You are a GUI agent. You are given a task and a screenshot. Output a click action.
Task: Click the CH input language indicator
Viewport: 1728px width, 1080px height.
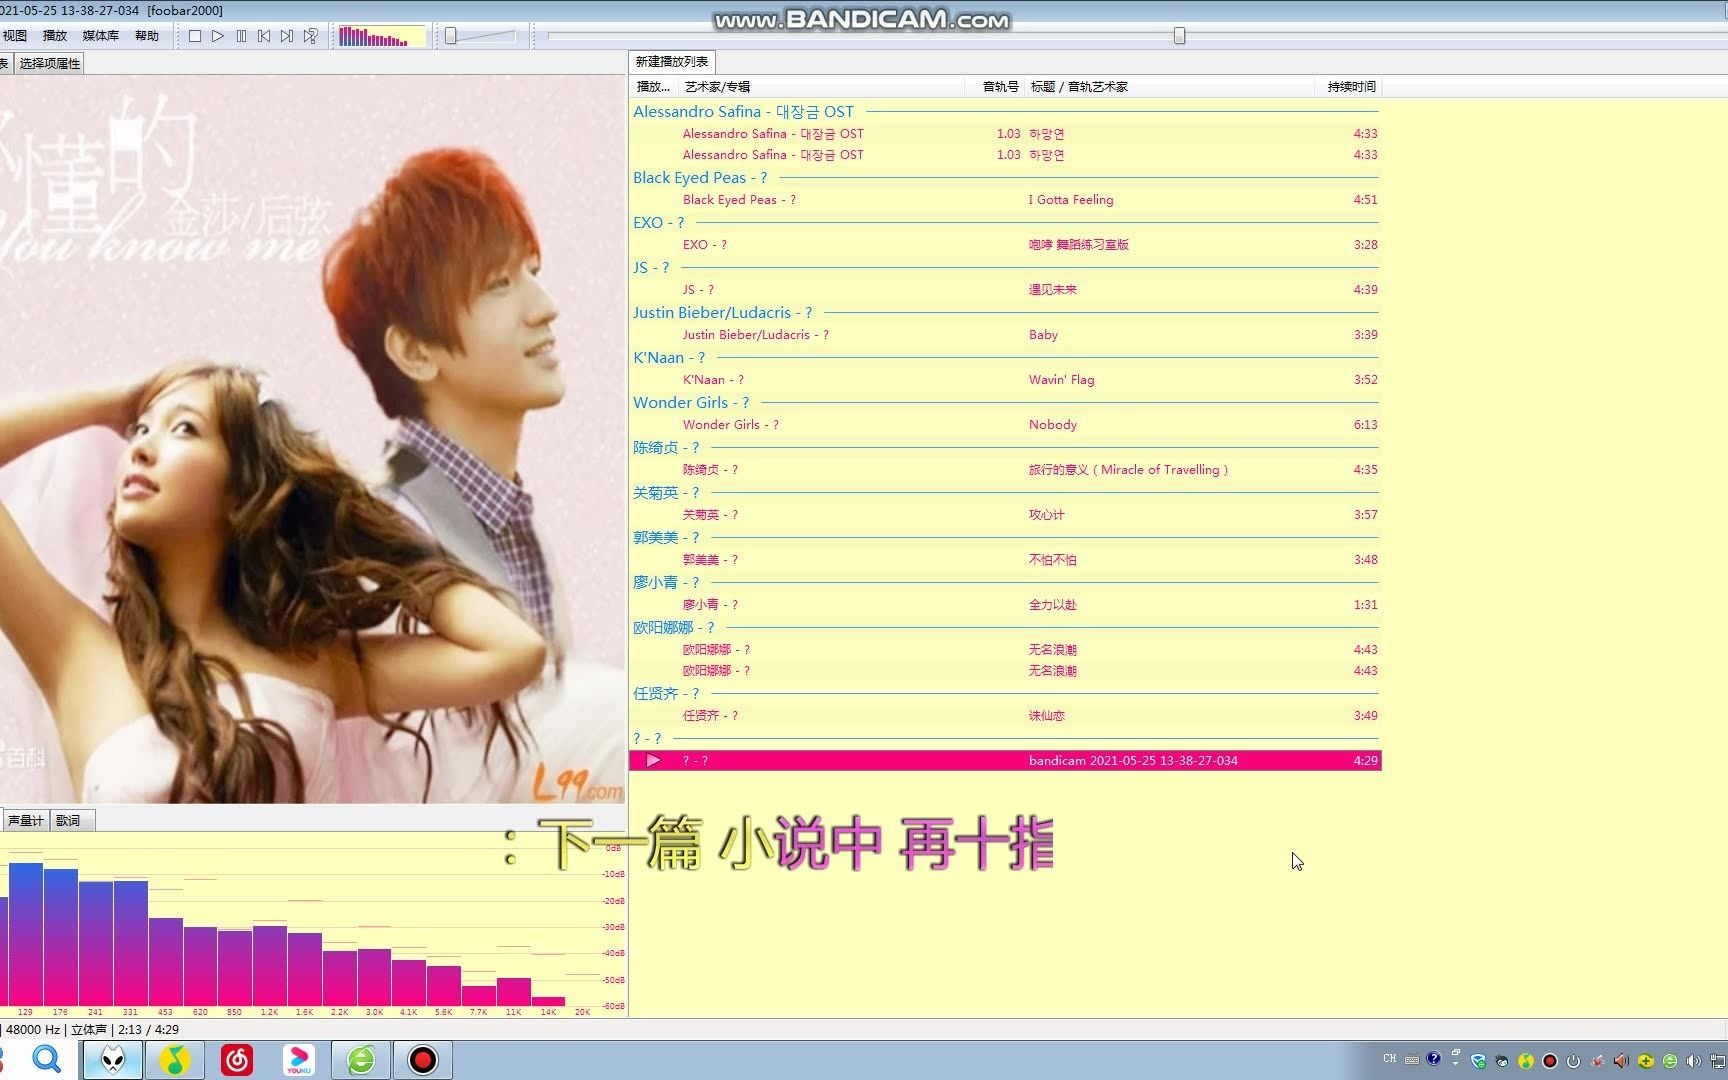coord(1389,1058)
